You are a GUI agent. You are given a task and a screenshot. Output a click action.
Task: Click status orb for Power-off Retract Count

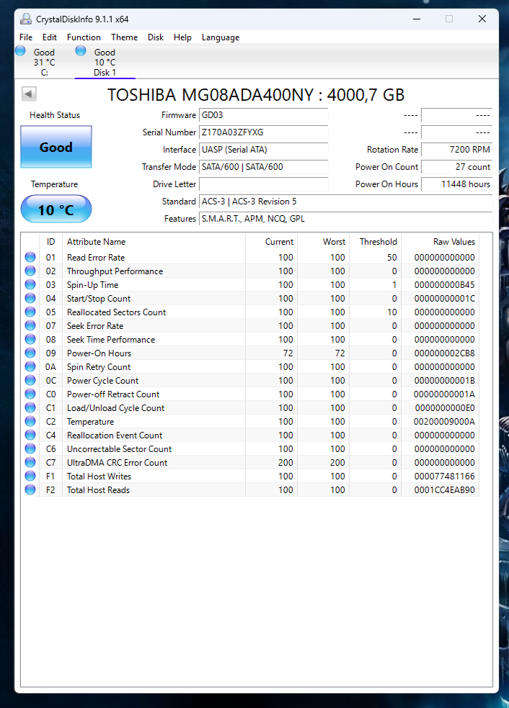pos(30,394)
